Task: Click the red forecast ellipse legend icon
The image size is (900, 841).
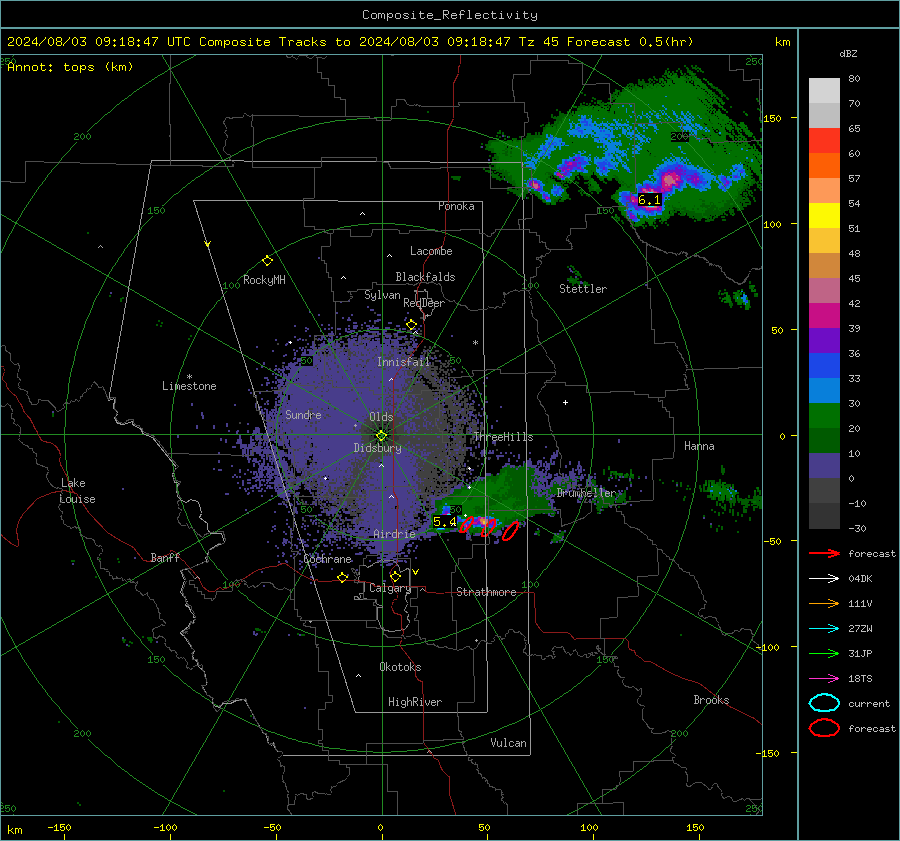Action: tap(824, 728)
